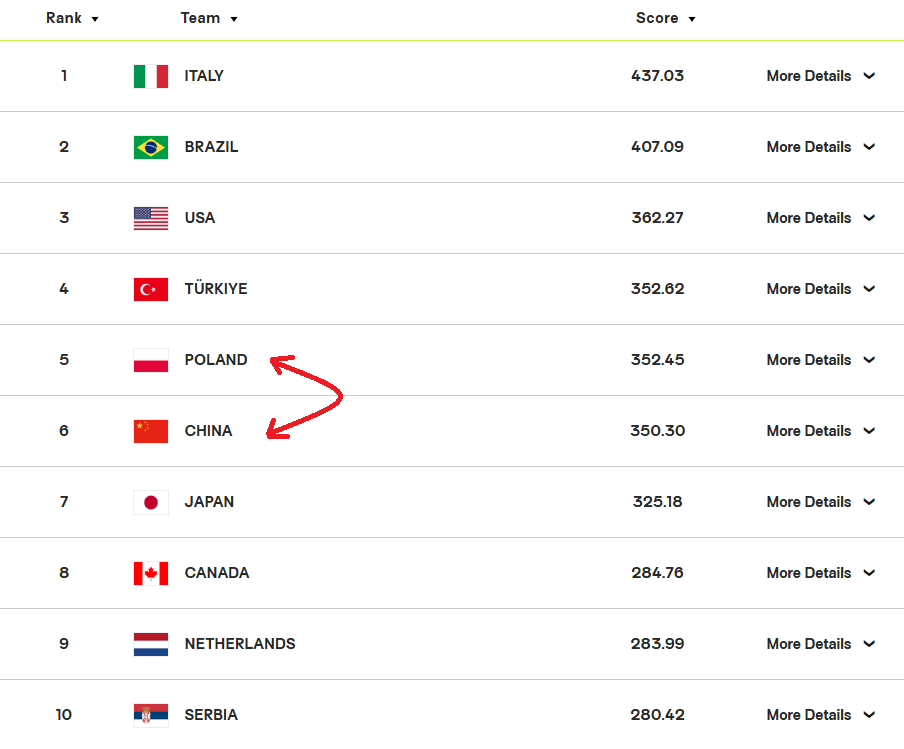The image size is (904, 749).
Task: Sort the table by Rank column
Action: coord(72,18)
